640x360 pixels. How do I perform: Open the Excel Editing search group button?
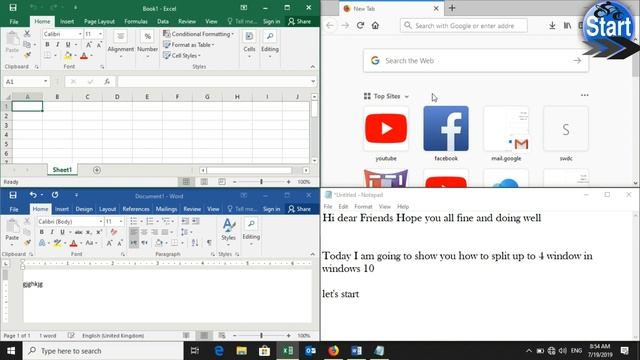tap(270, 44)
